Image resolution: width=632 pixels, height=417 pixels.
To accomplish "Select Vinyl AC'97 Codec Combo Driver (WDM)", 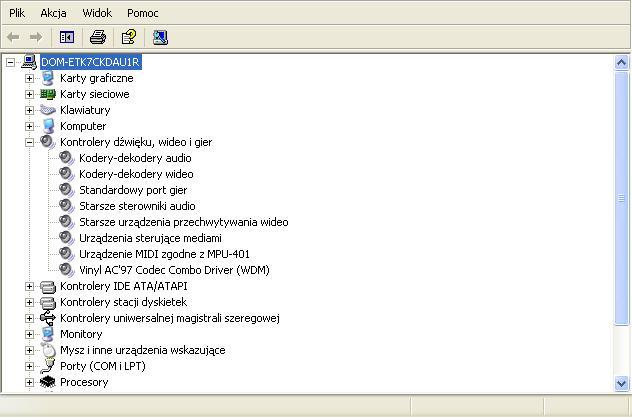I will (174, 270).
